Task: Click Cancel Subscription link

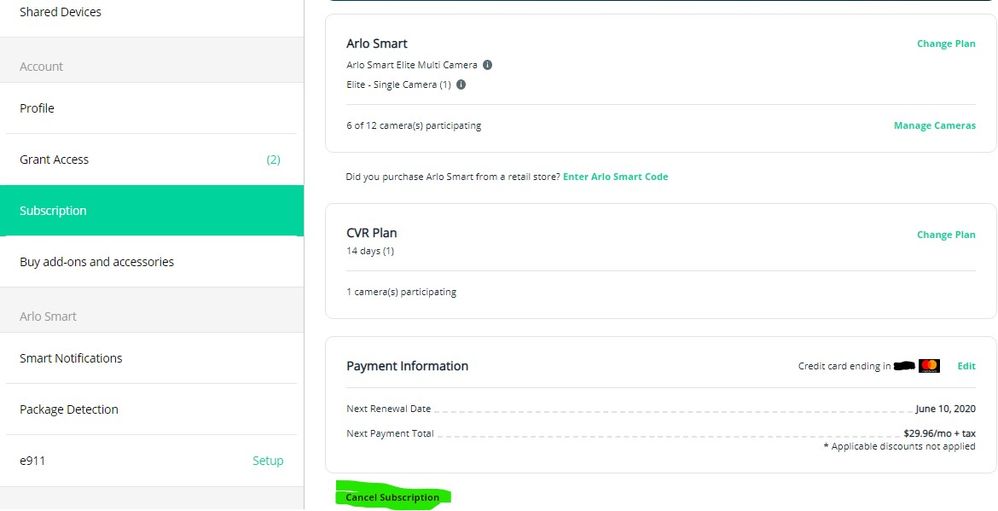Action: (x=392, y=498)
